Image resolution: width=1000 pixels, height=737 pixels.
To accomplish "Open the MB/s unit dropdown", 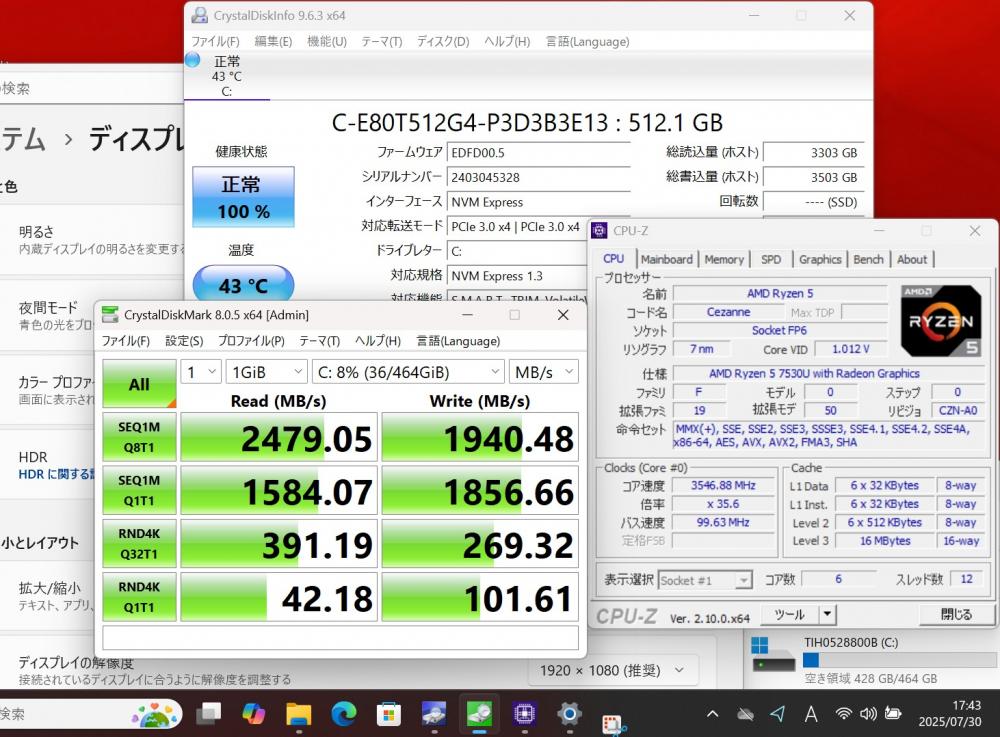I will (544, 372).
